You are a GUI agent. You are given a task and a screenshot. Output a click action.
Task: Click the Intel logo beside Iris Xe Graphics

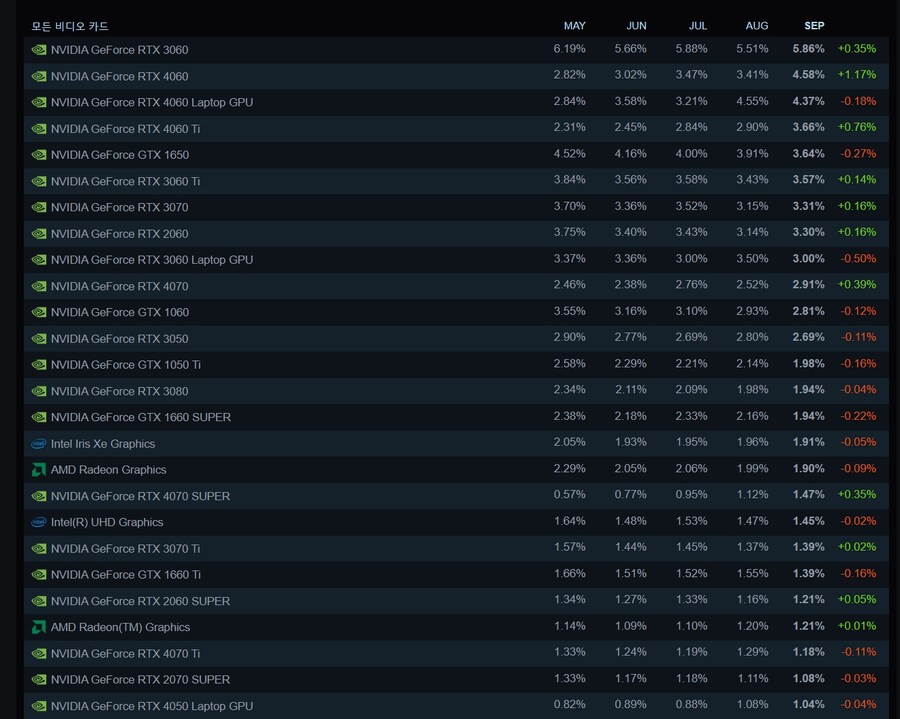pos(38,444)
